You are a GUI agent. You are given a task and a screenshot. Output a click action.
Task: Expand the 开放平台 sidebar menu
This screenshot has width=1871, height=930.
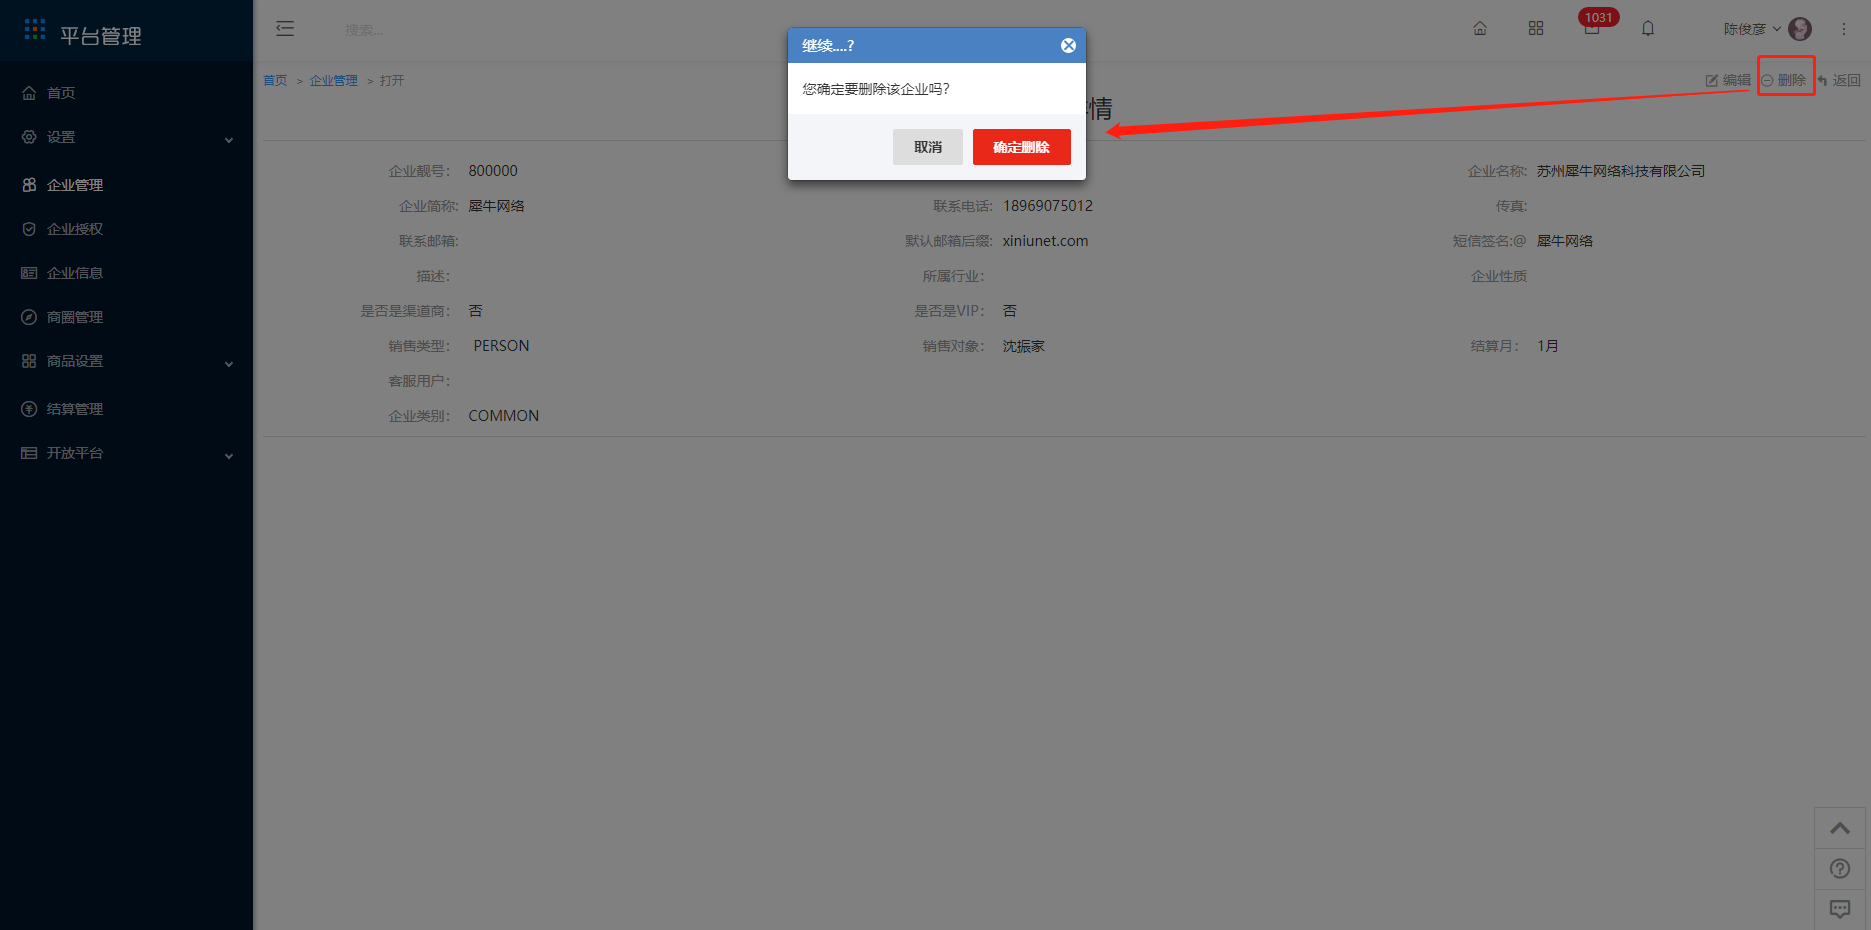pyautogui.click(x=126, y=453)
